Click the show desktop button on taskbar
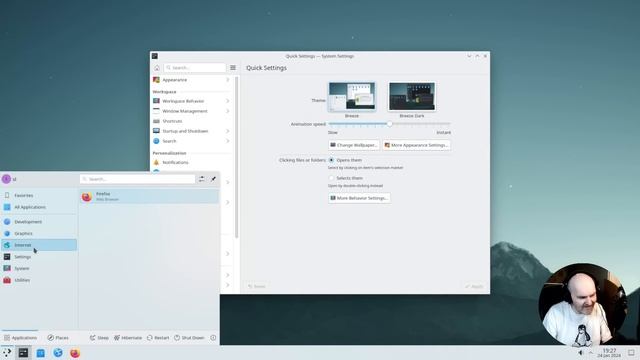This screenshot has height=360, width=640. coord(631,353)
